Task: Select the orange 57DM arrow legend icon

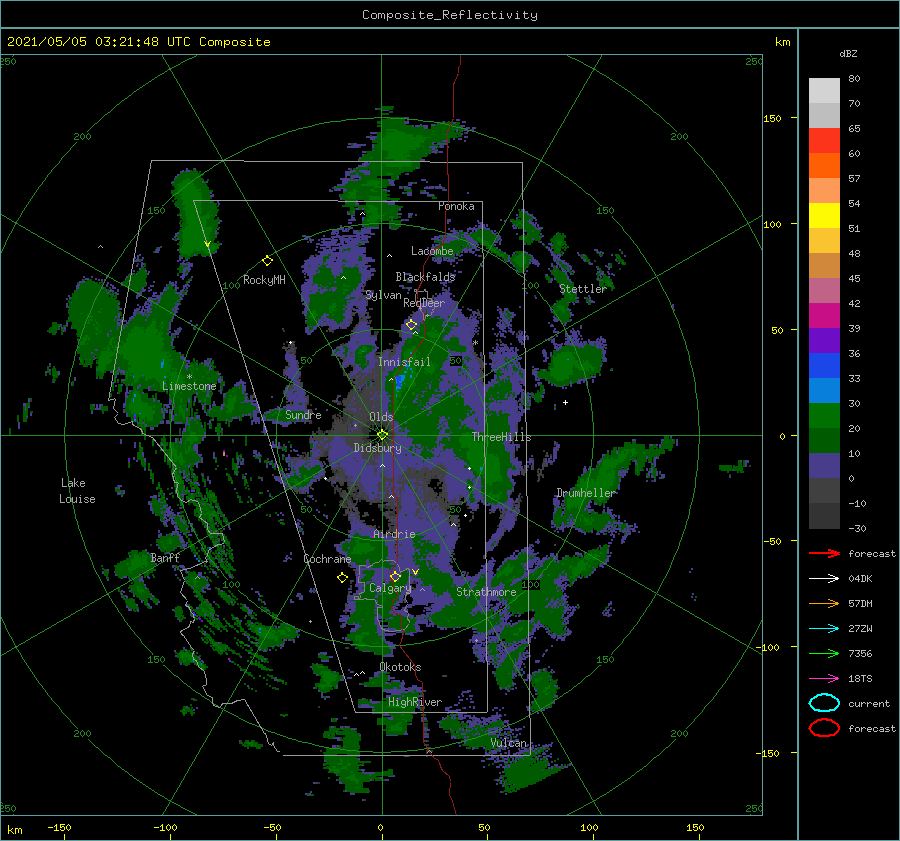Action: pos(824,603)
